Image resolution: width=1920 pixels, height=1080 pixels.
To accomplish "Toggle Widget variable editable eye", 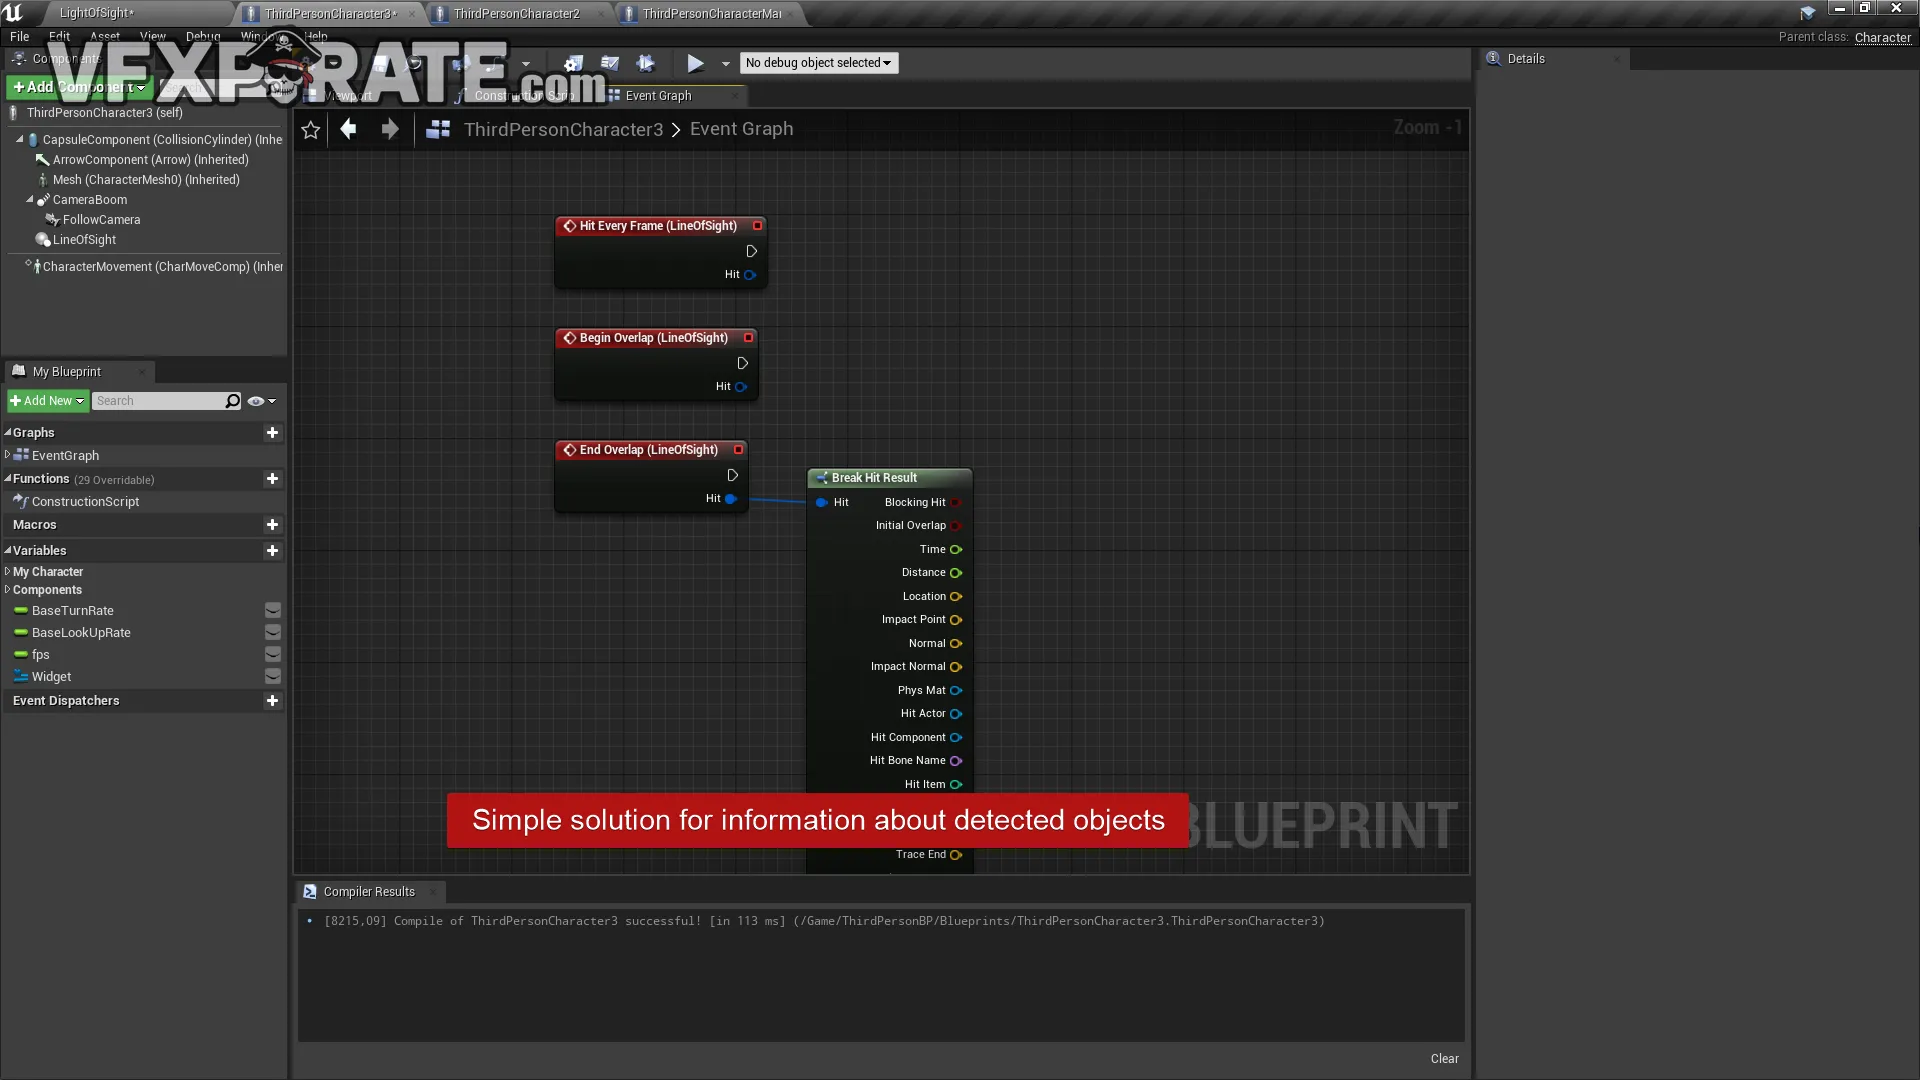I will [272, 677].
